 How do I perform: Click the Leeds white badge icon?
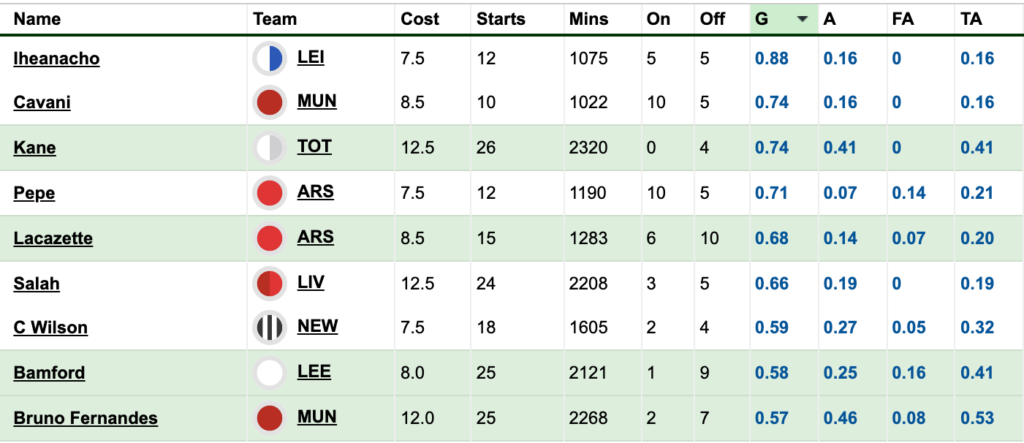(270, 373)
